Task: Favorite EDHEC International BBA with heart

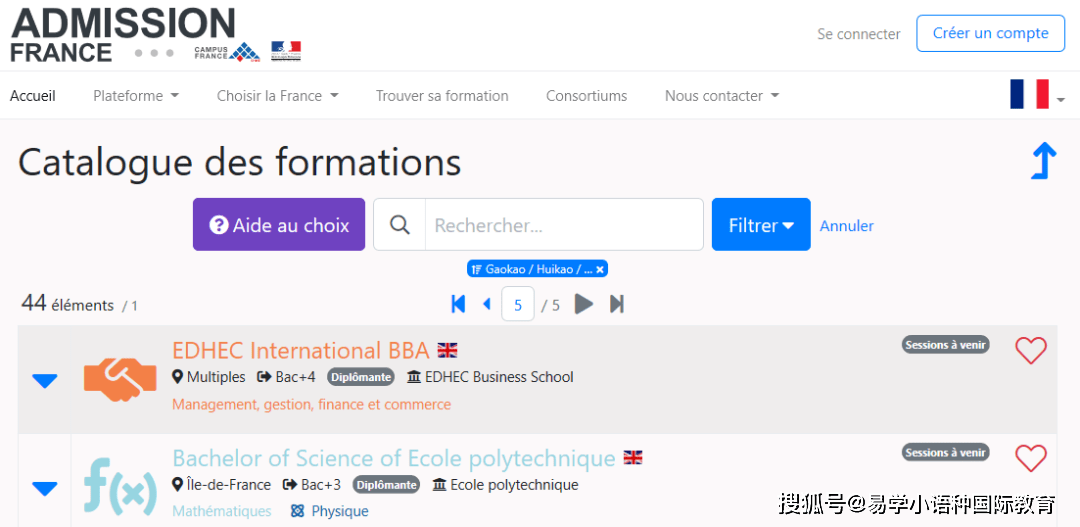Action: coord(1030,350)
